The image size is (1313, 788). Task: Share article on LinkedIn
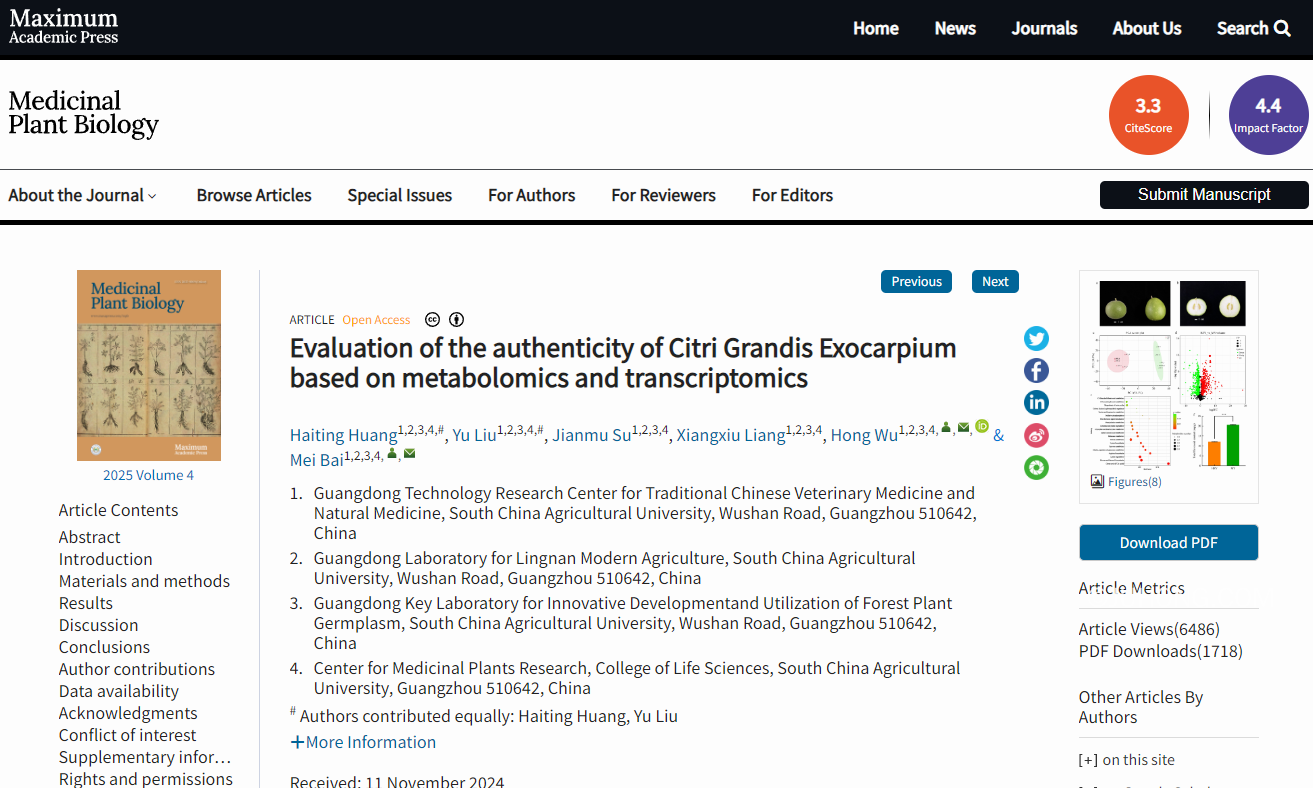tap(1036, 403)
